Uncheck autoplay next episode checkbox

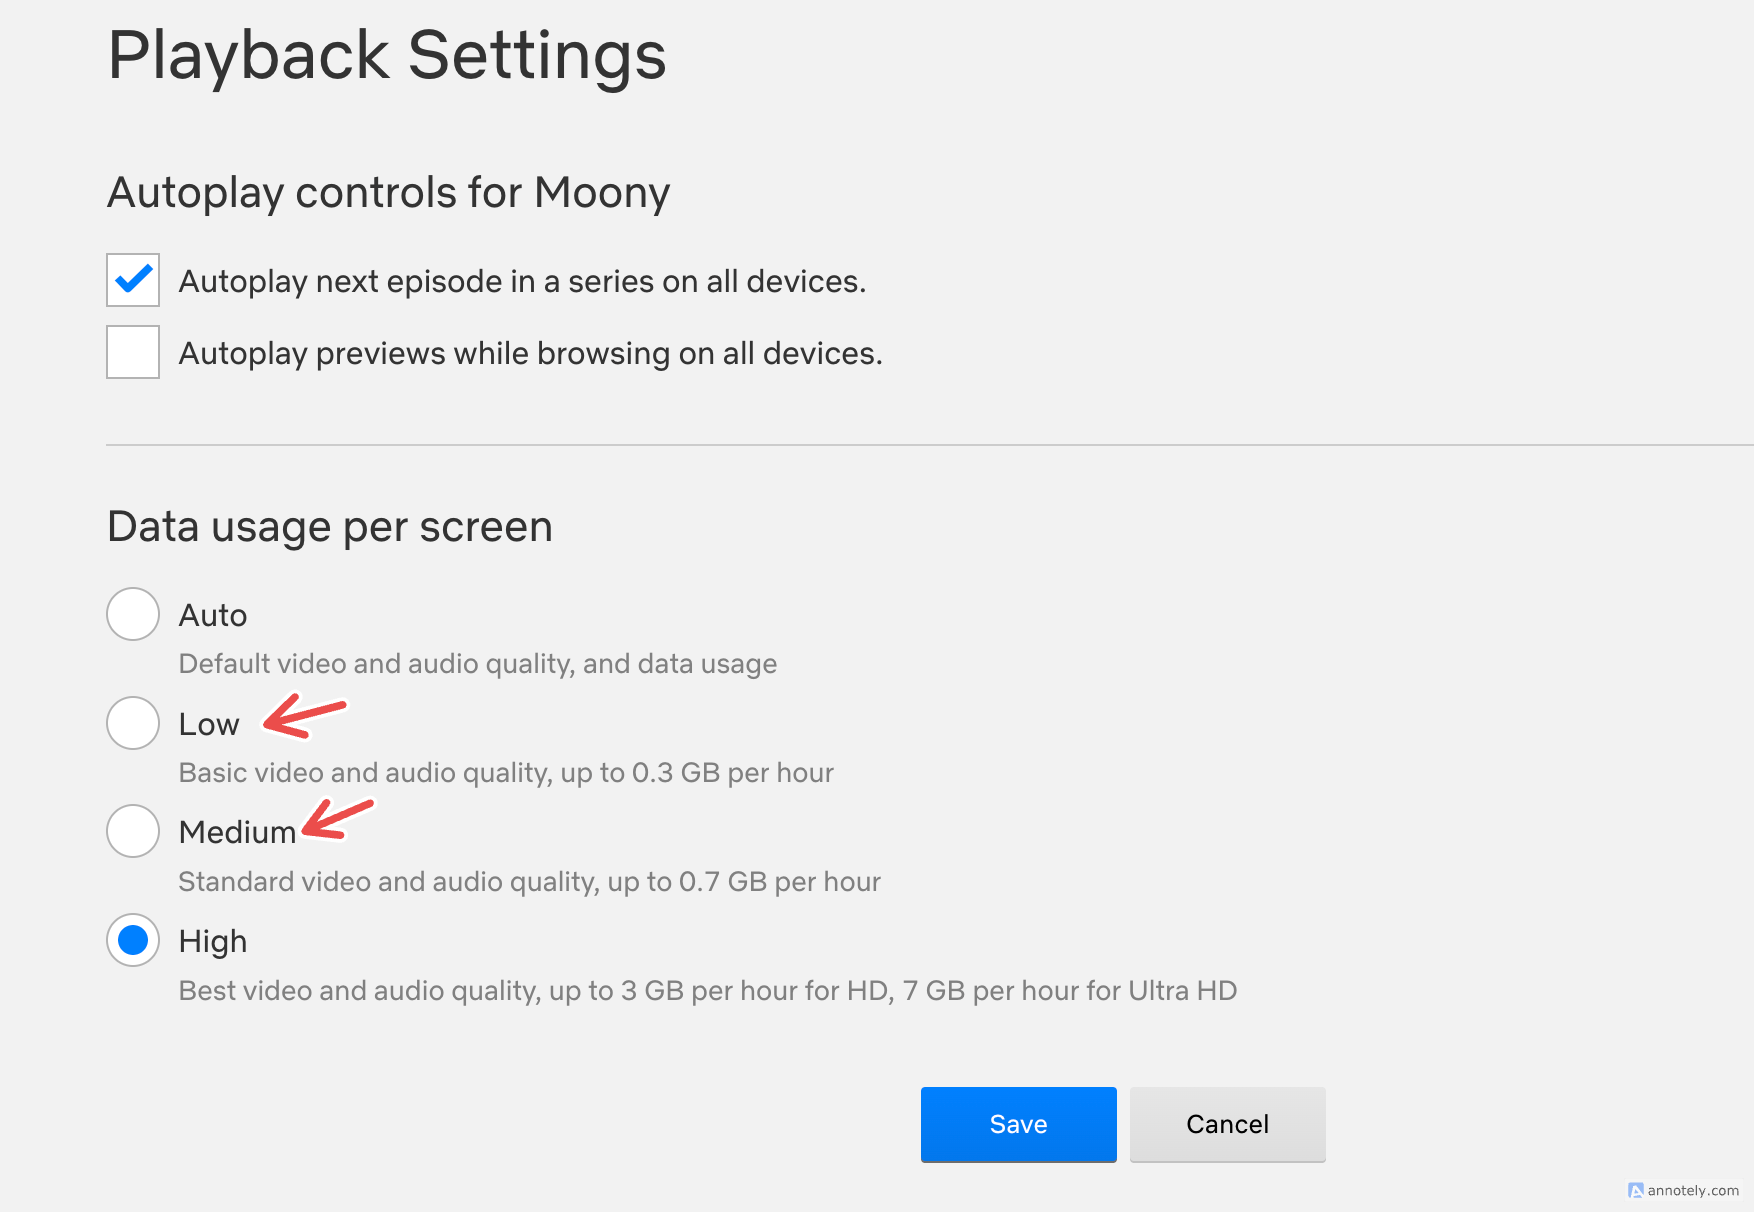coord(133,280)
